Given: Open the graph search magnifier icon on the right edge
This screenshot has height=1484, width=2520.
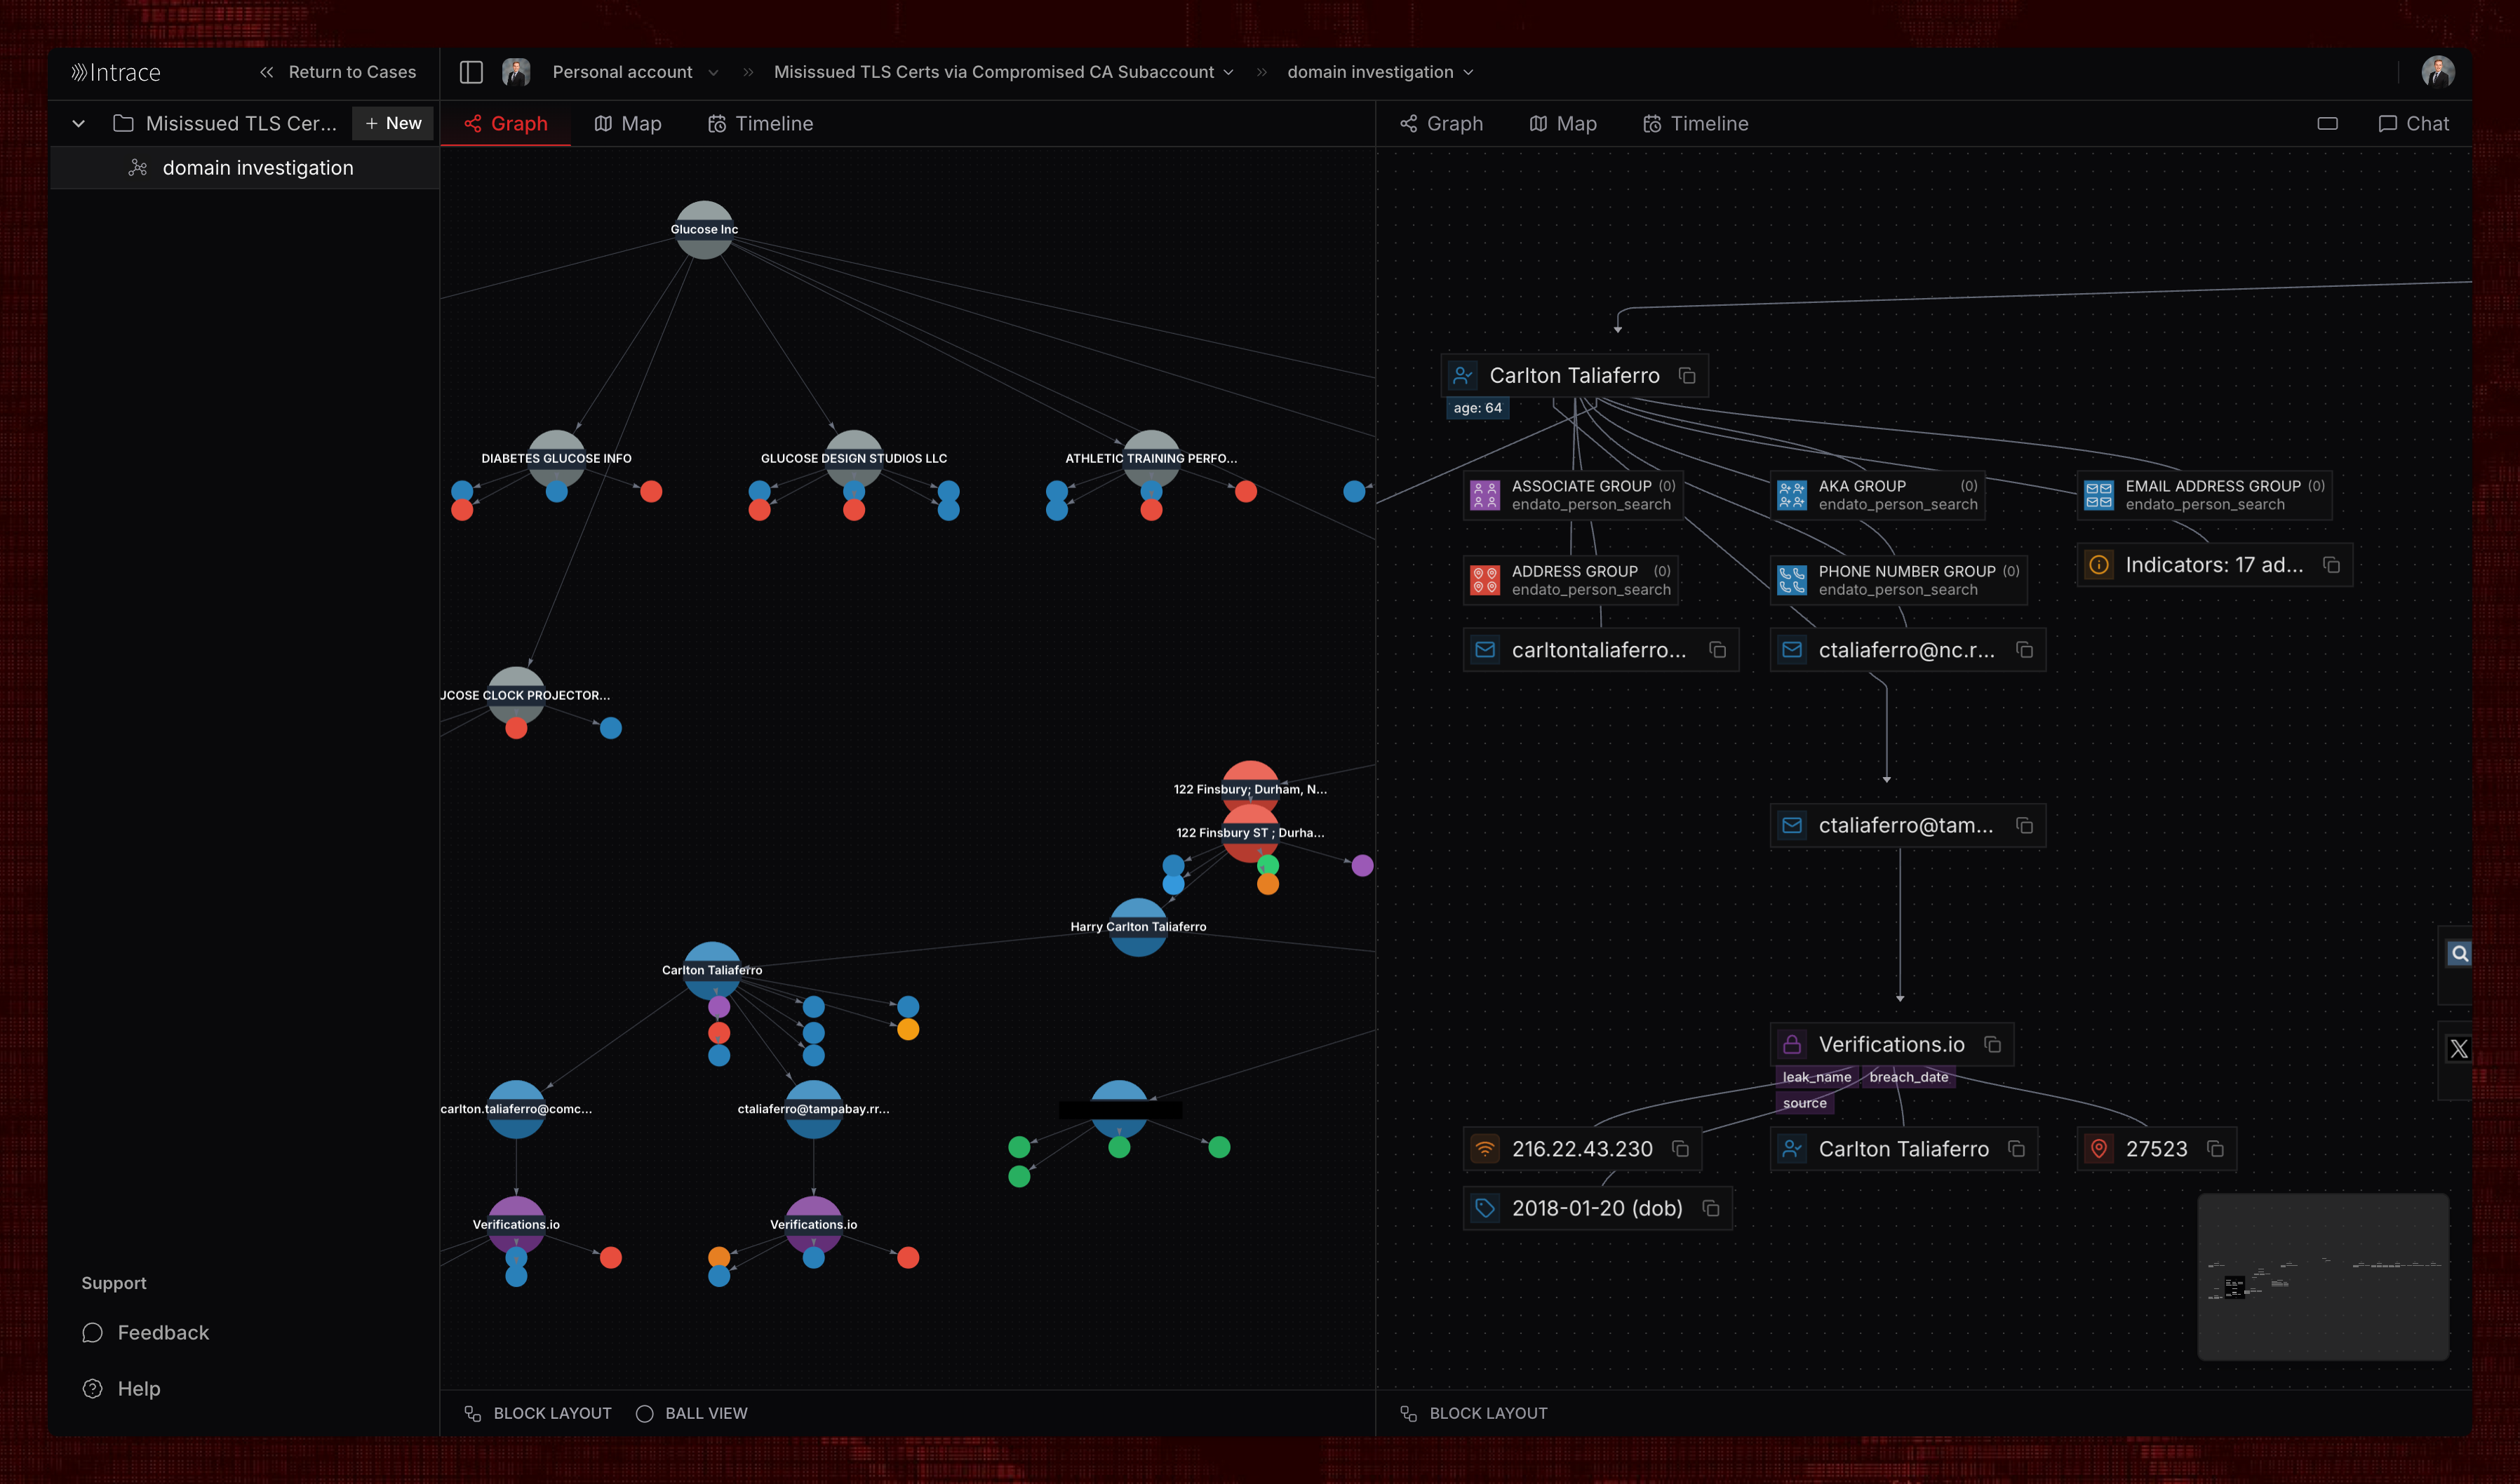Looking at the screenshot, I should tap(2459, 952).
